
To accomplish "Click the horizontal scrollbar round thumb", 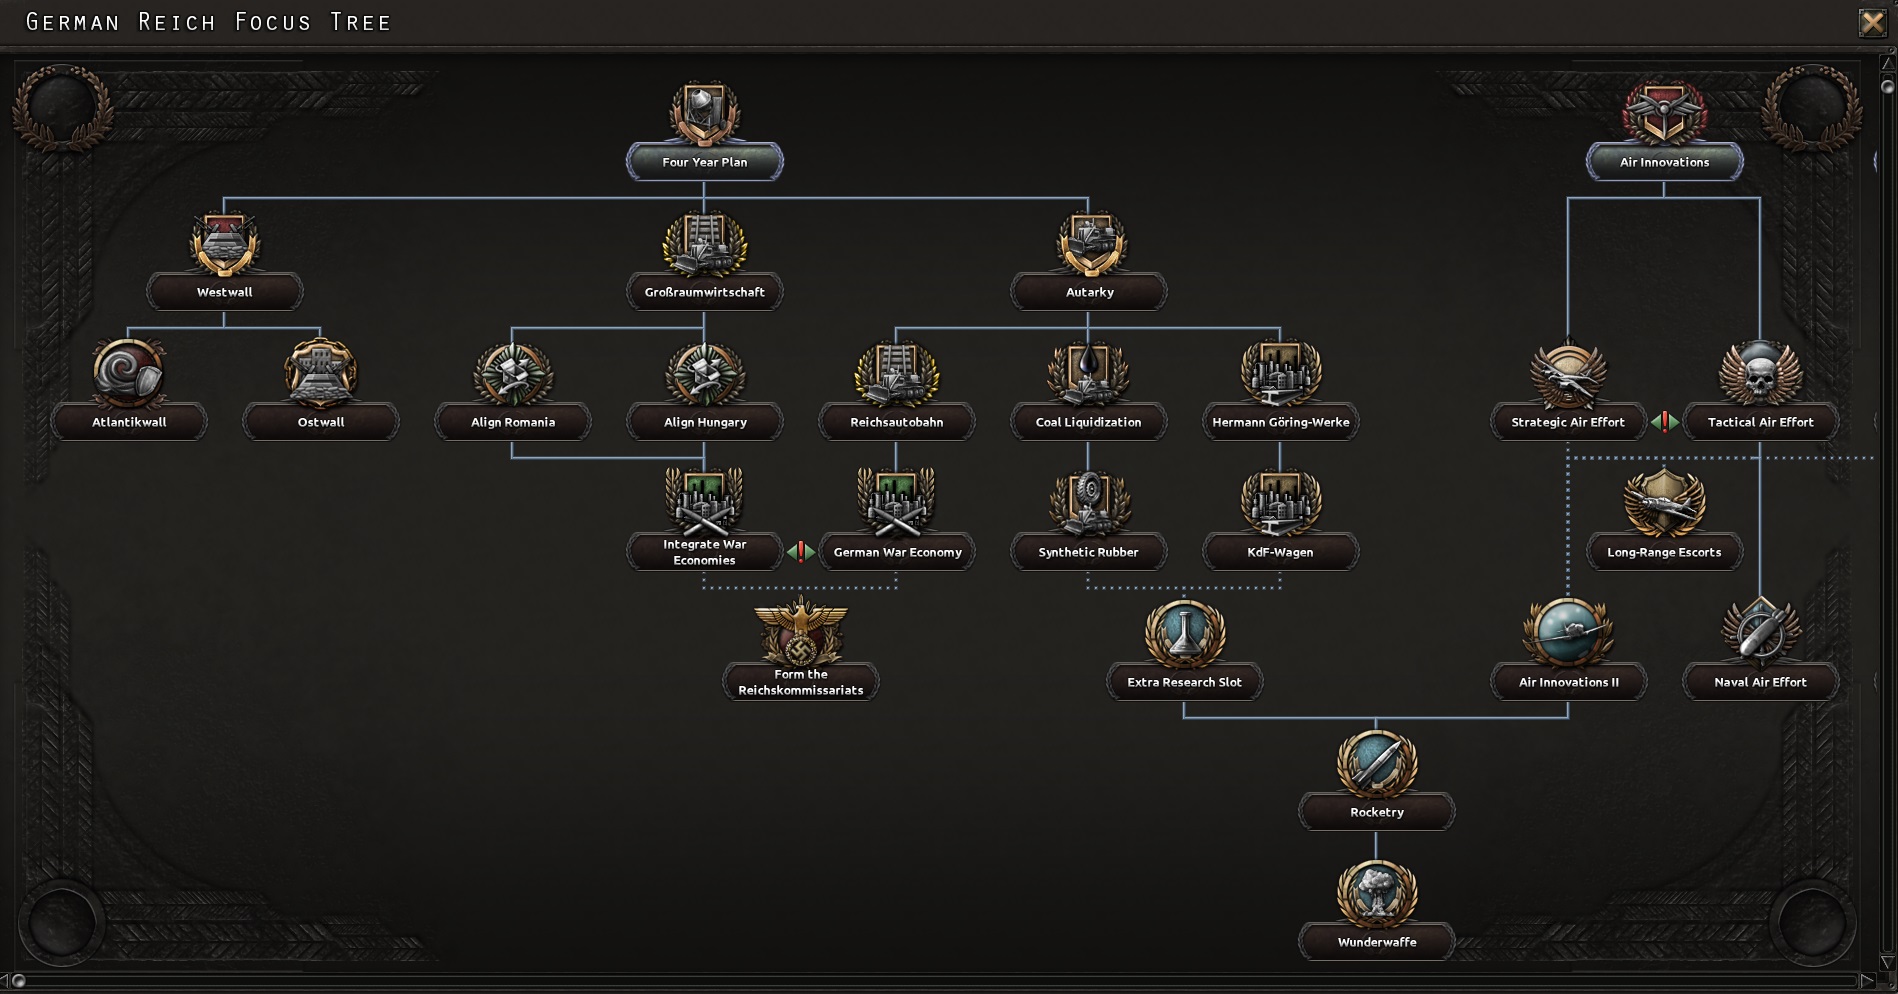I will click(x=18, y=981).
